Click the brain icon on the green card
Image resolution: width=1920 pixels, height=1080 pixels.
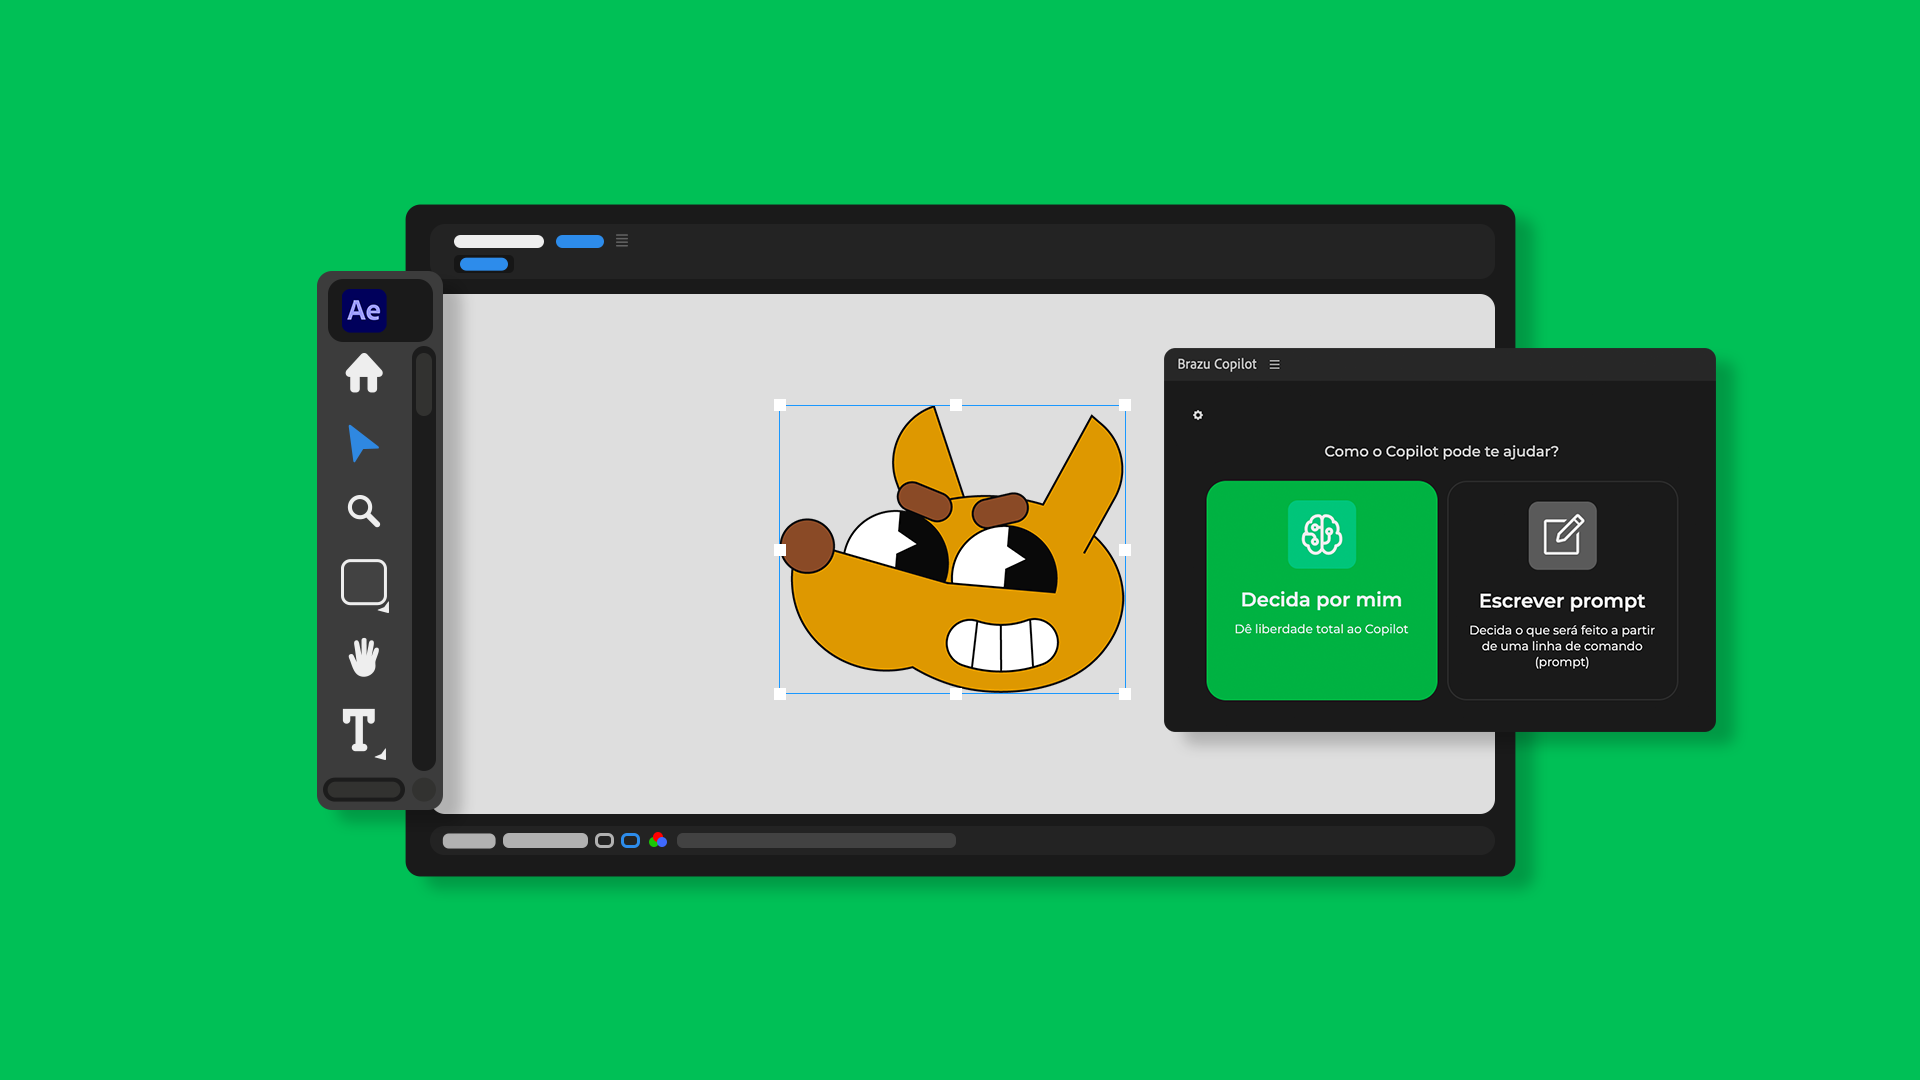1321,535
